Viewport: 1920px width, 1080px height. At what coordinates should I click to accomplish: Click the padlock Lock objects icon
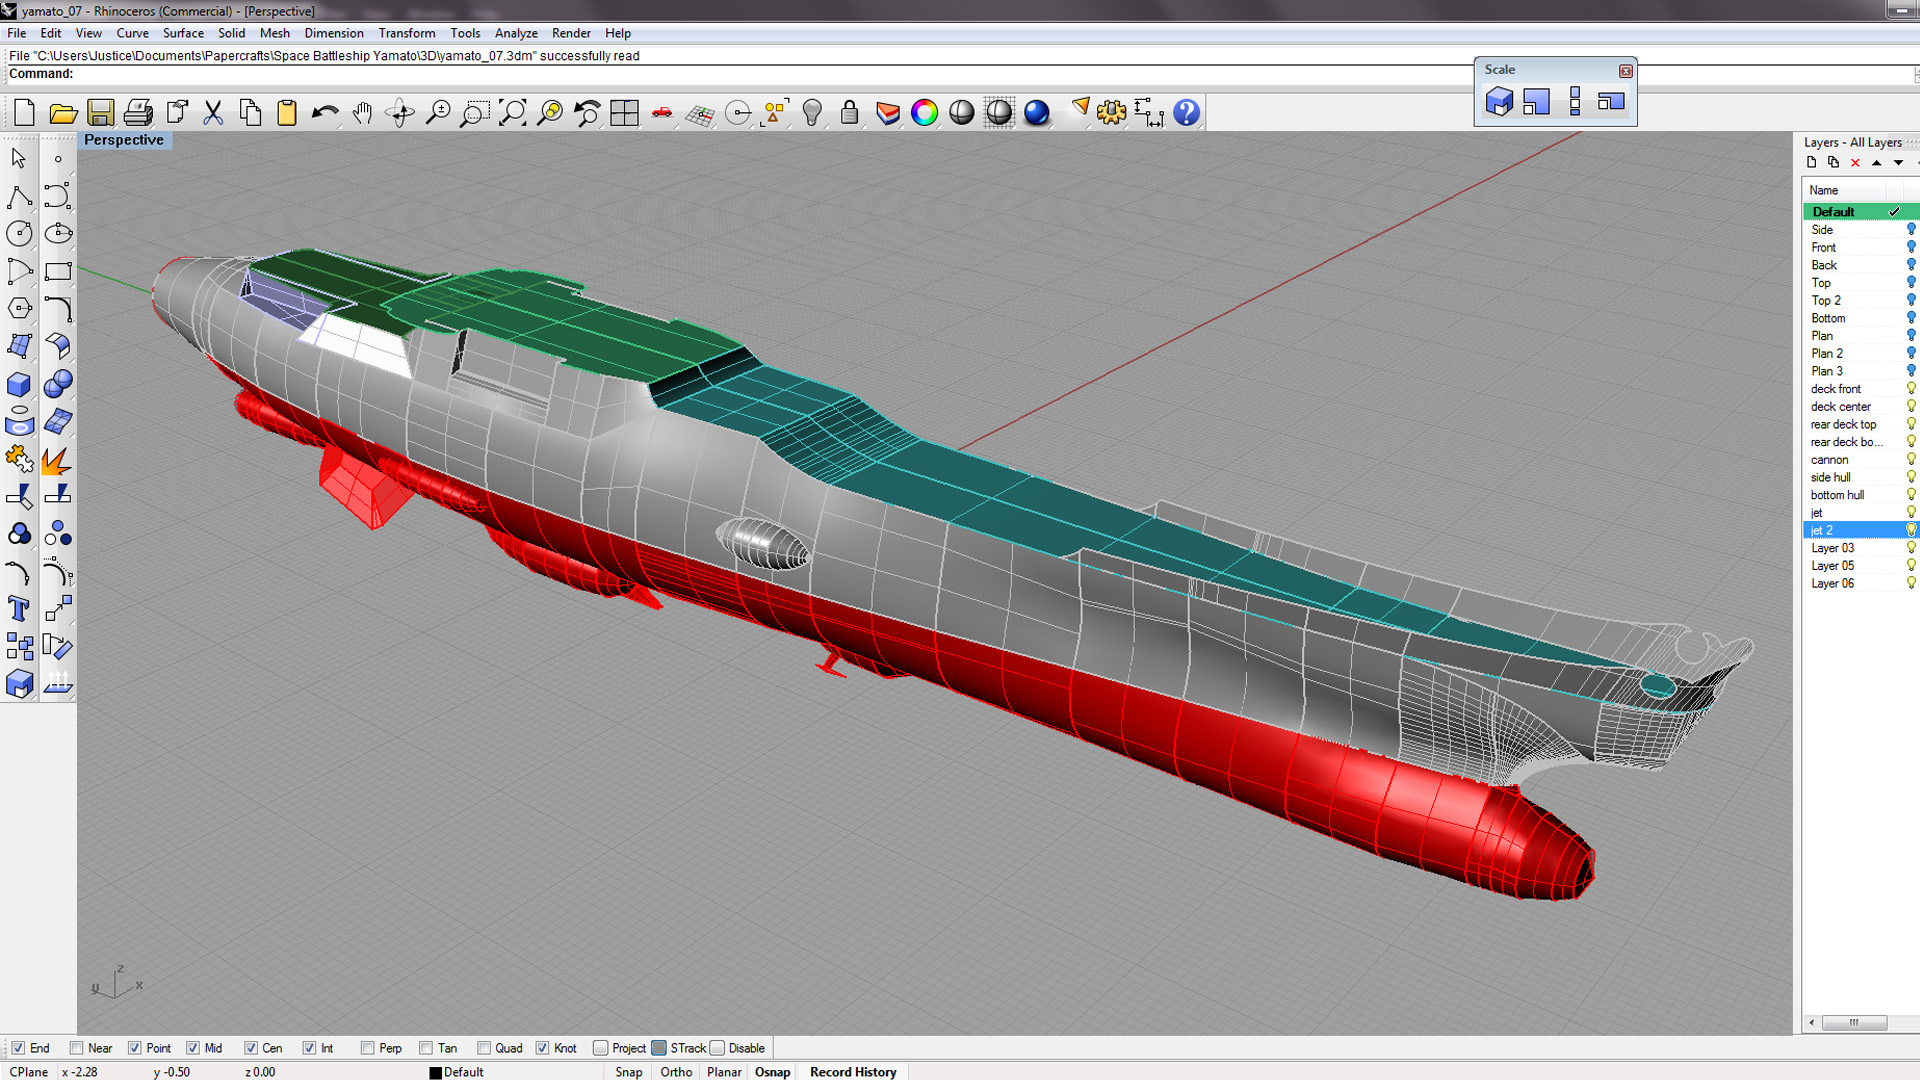tap(850, 113)
